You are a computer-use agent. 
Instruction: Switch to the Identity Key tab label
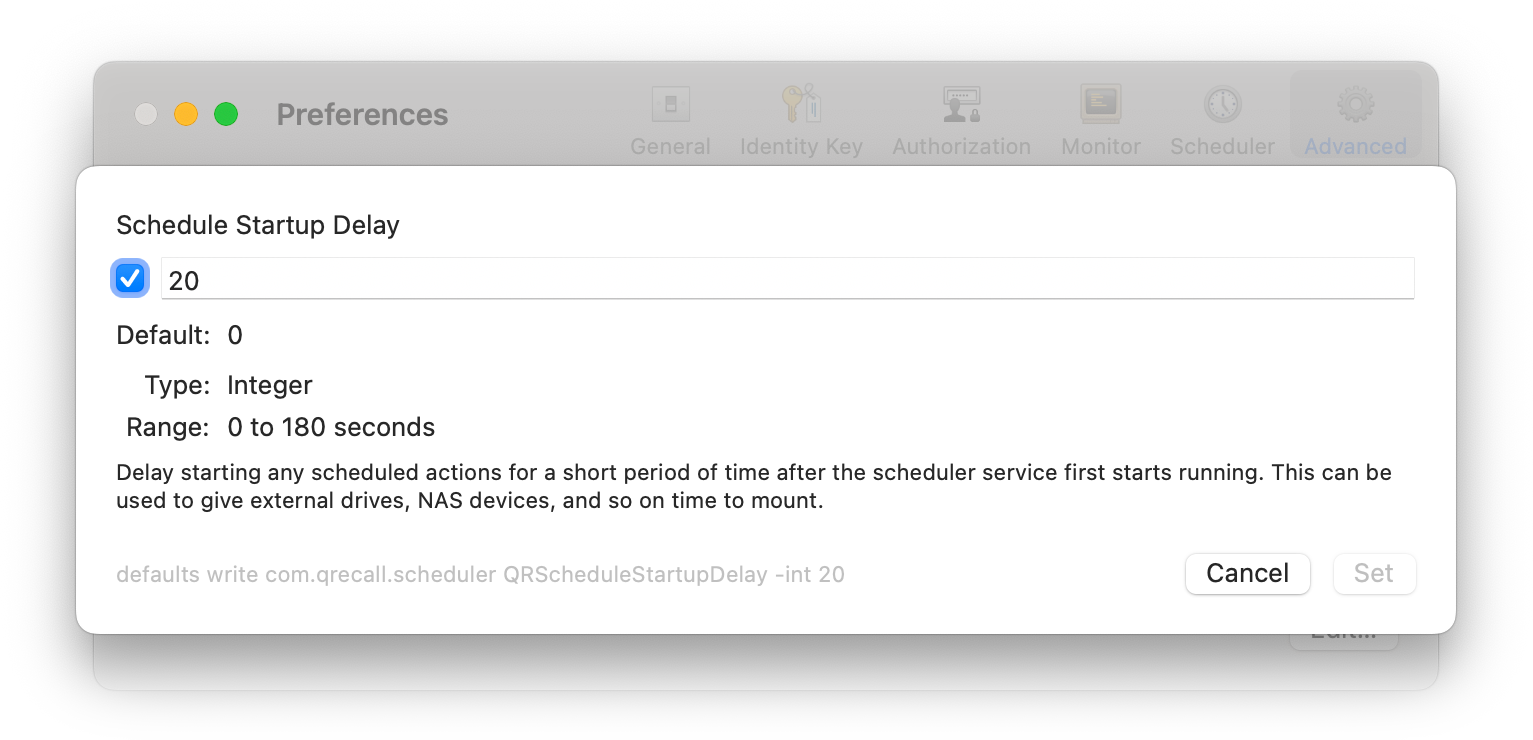(801, 147)
